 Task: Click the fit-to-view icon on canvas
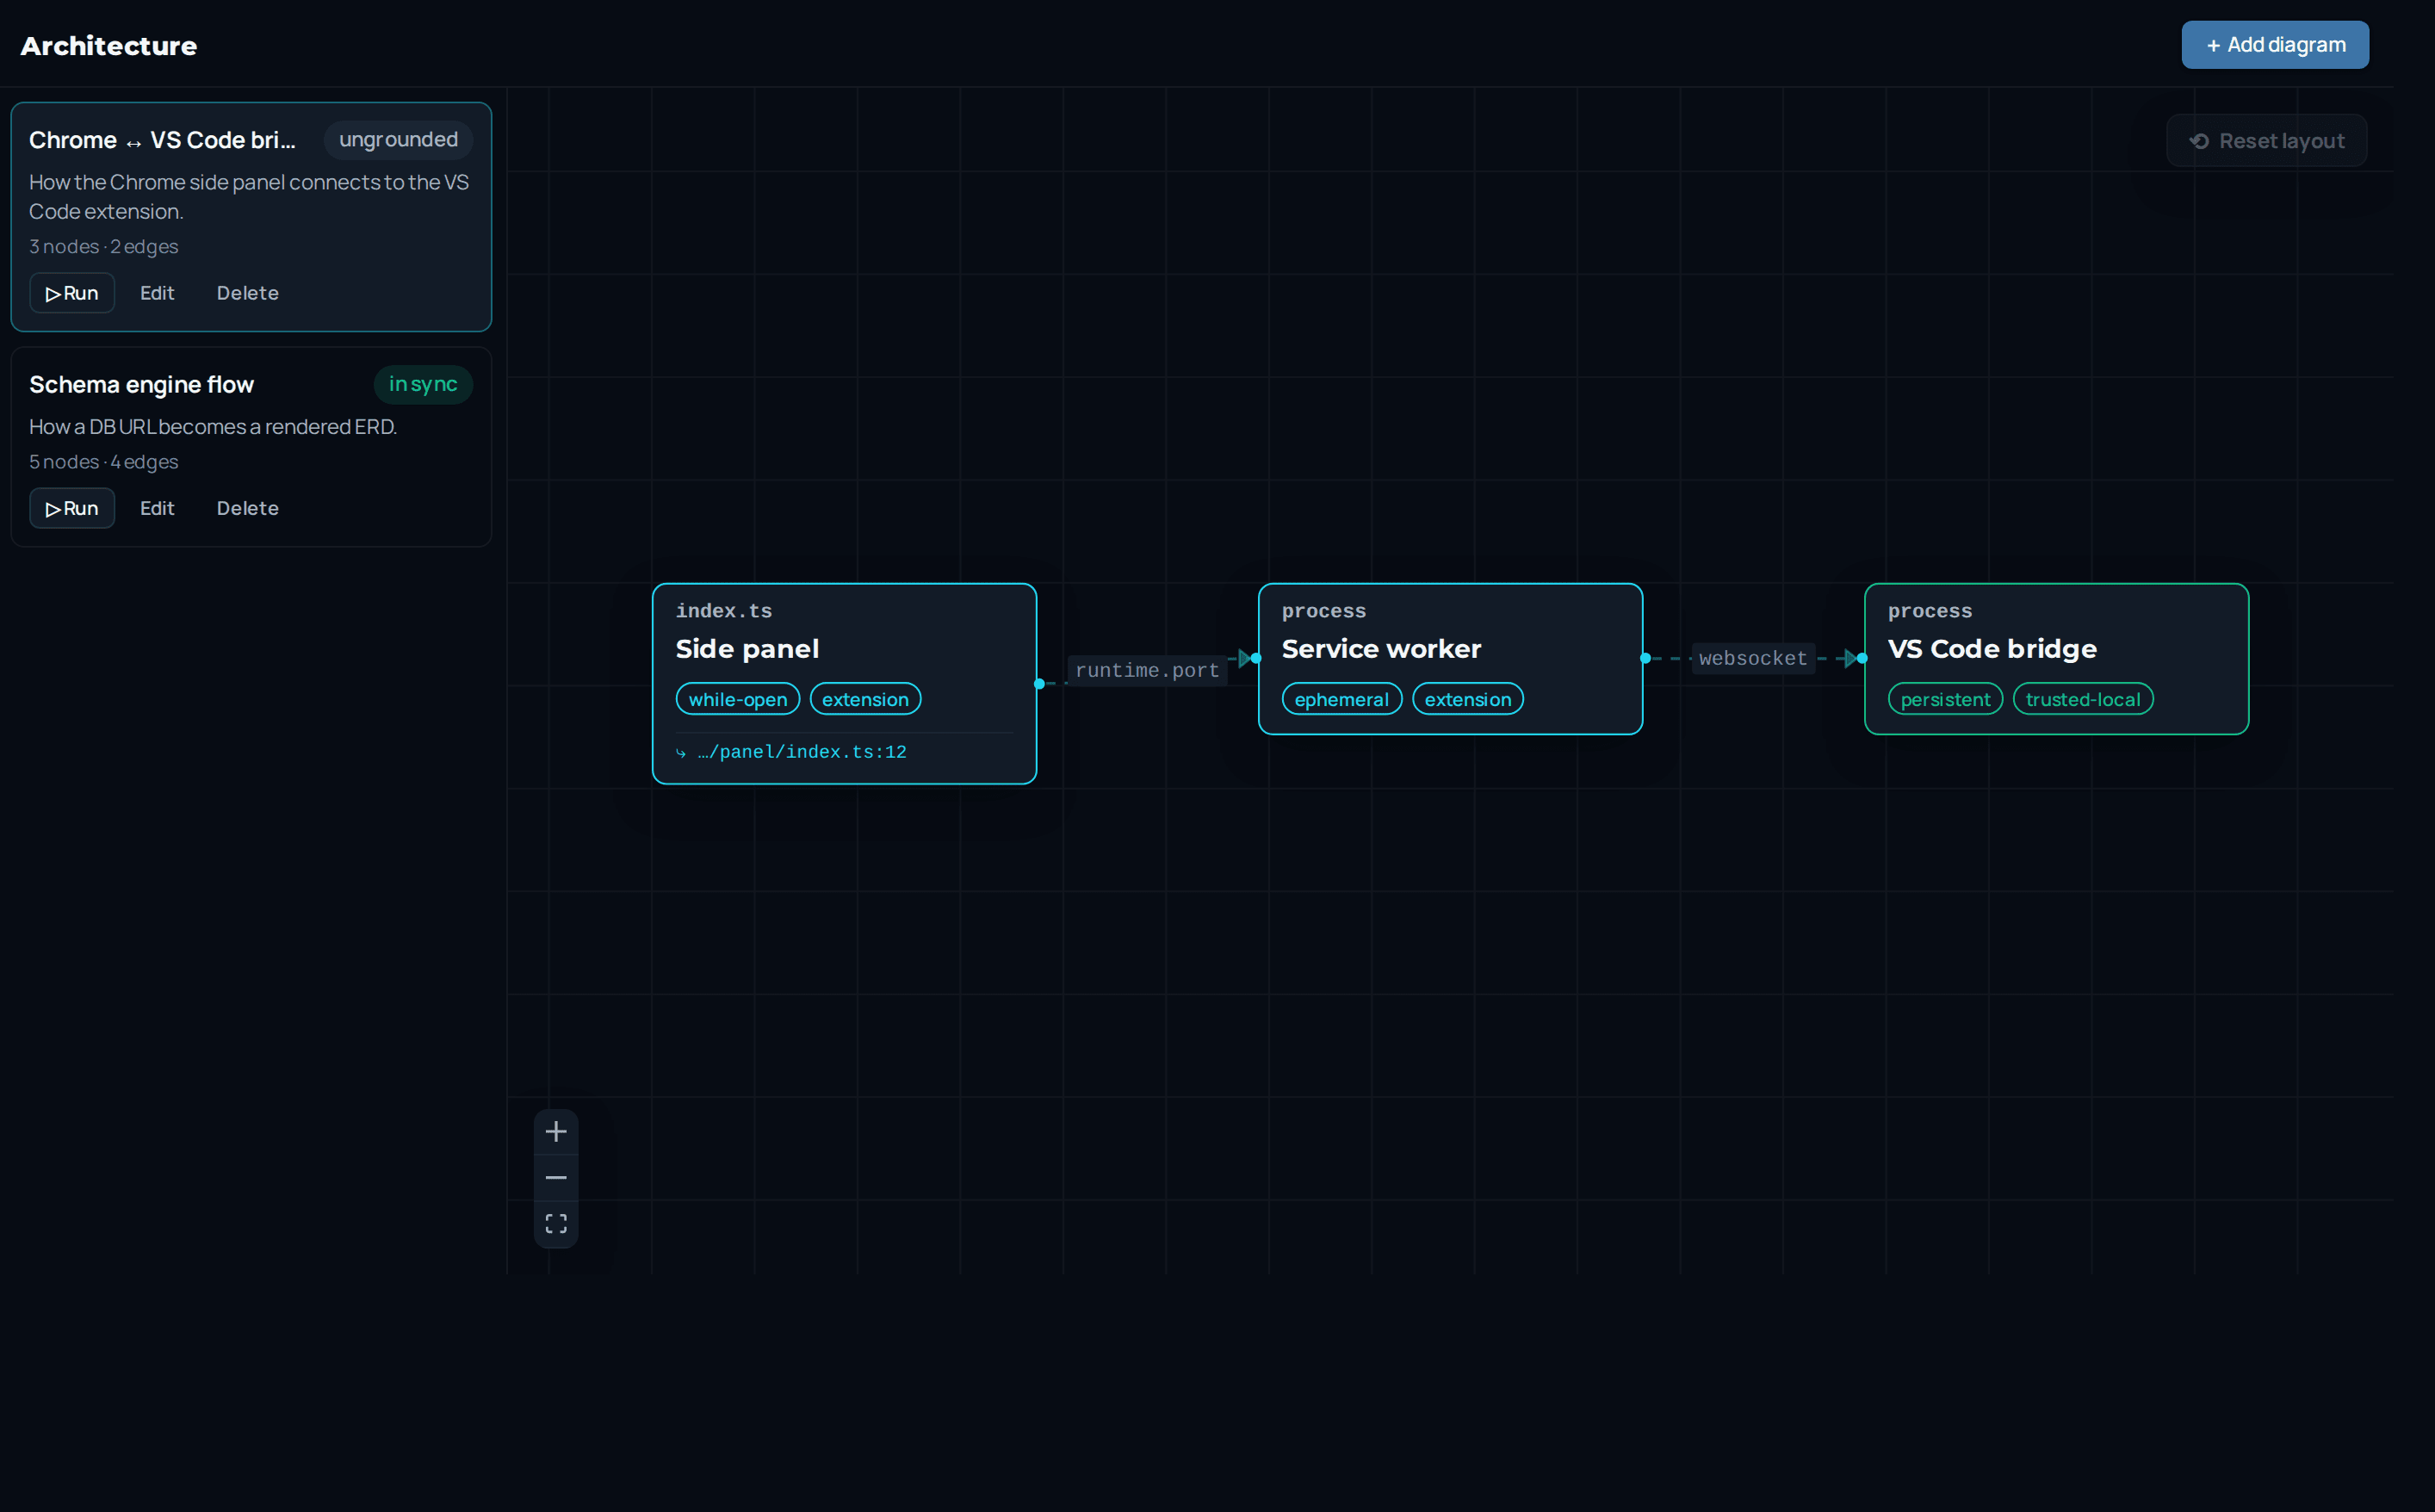tap(556, 1223)
